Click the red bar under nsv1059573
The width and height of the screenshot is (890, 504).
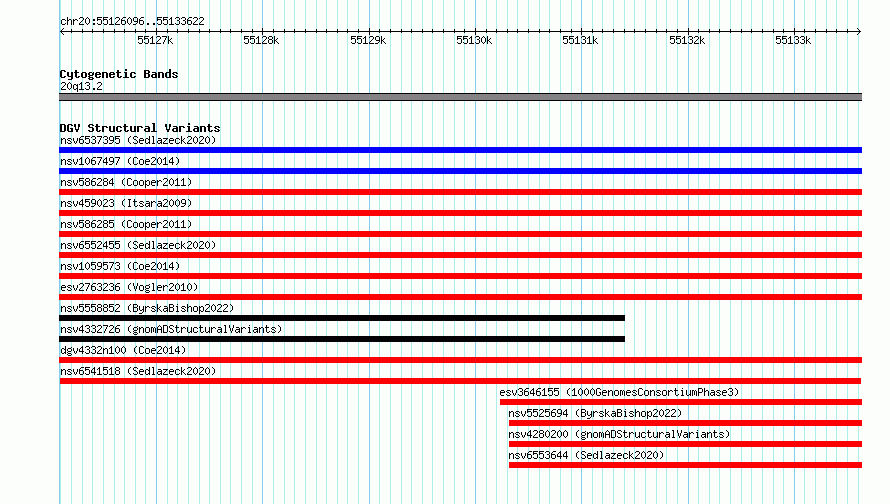[460, 276]
